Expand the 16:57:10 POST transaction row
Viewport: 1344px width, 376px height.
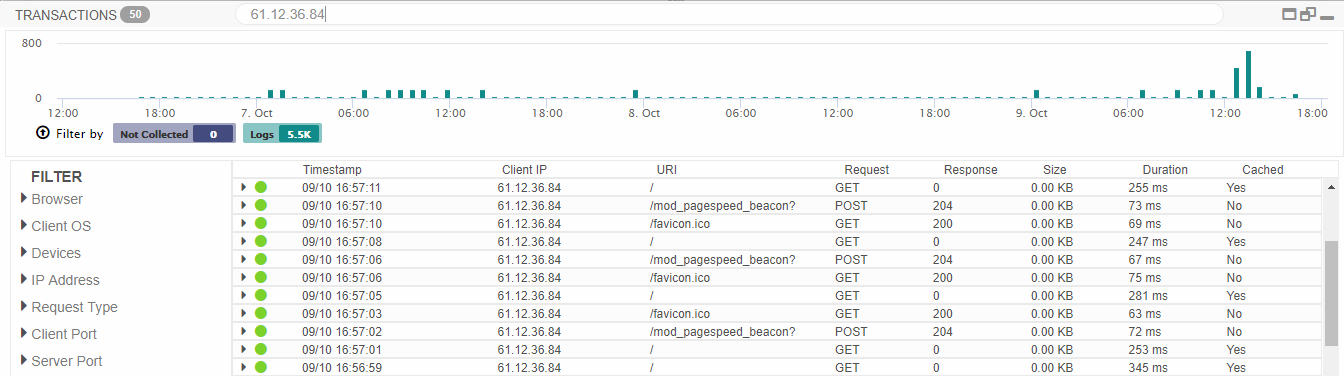tap(243, 206)
